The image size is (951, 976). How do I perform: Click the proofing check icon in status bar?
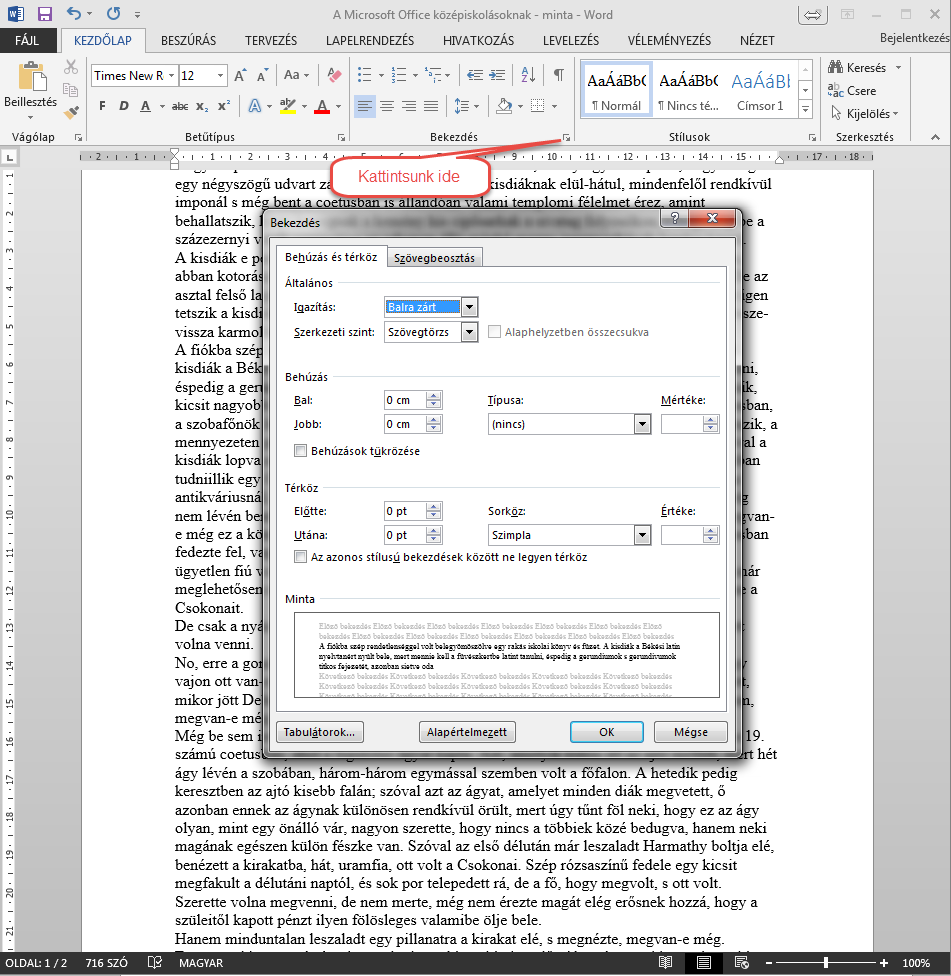[x=155, y=962]
